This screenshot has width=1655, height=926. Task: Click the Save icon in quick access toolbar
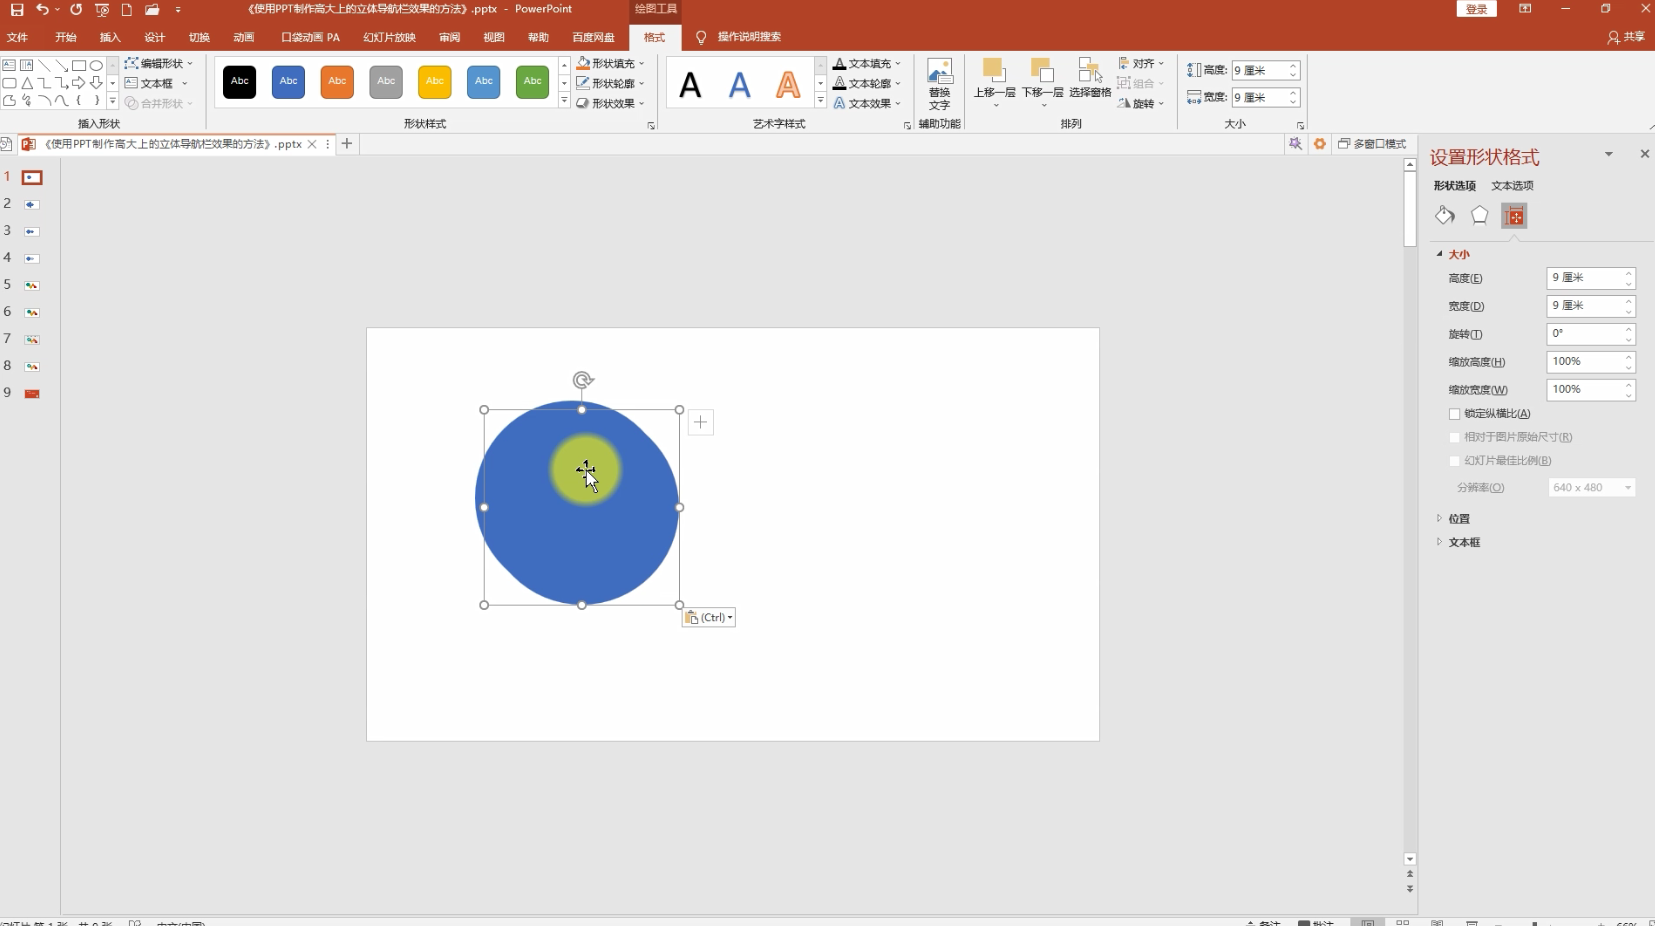point(17,9)
